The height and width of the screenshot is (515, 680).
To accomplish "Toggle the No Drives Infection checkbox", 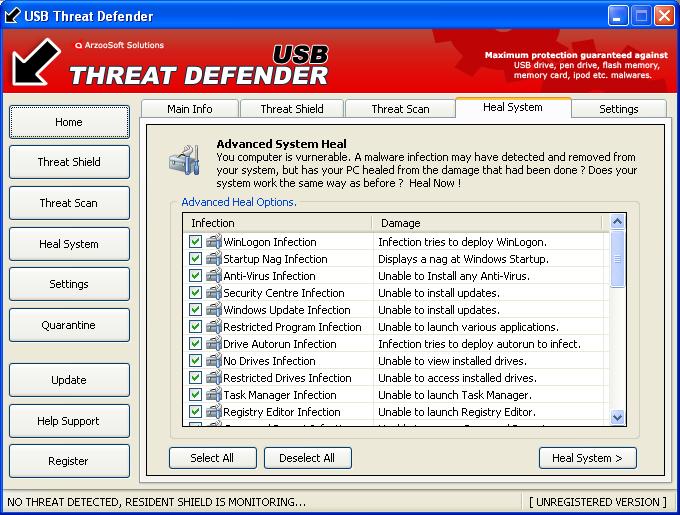I will pyautogui.click(x=195, y=360).
